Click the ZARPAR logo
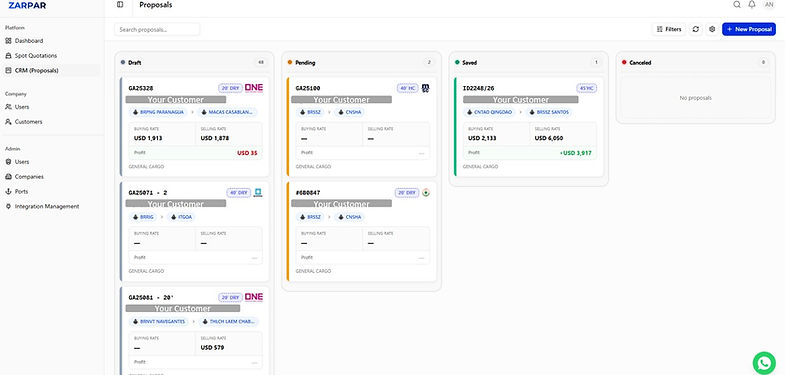 [27, 6]
